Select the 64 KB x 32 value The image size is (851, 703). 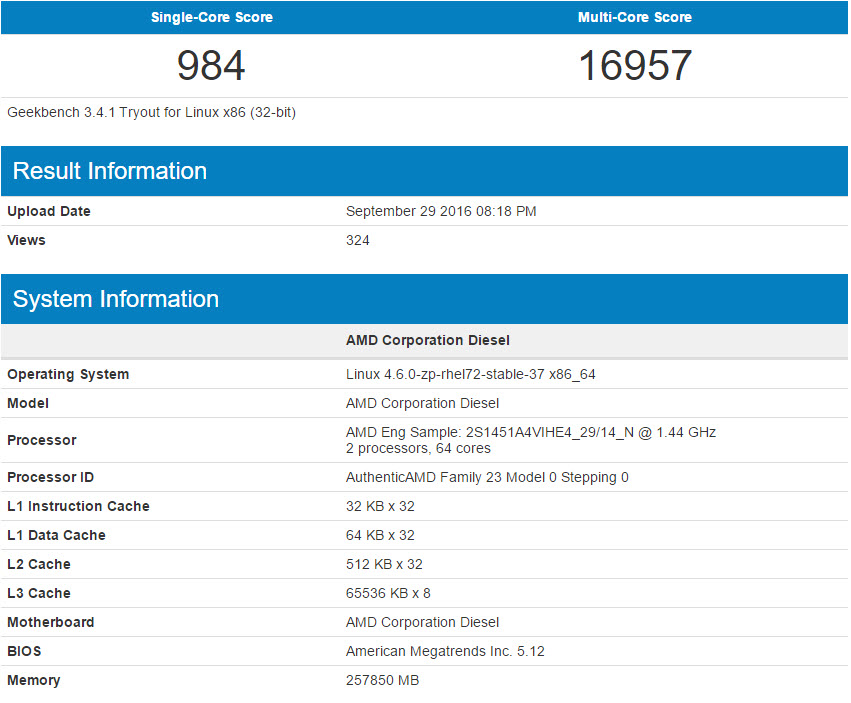click(380, 535)
